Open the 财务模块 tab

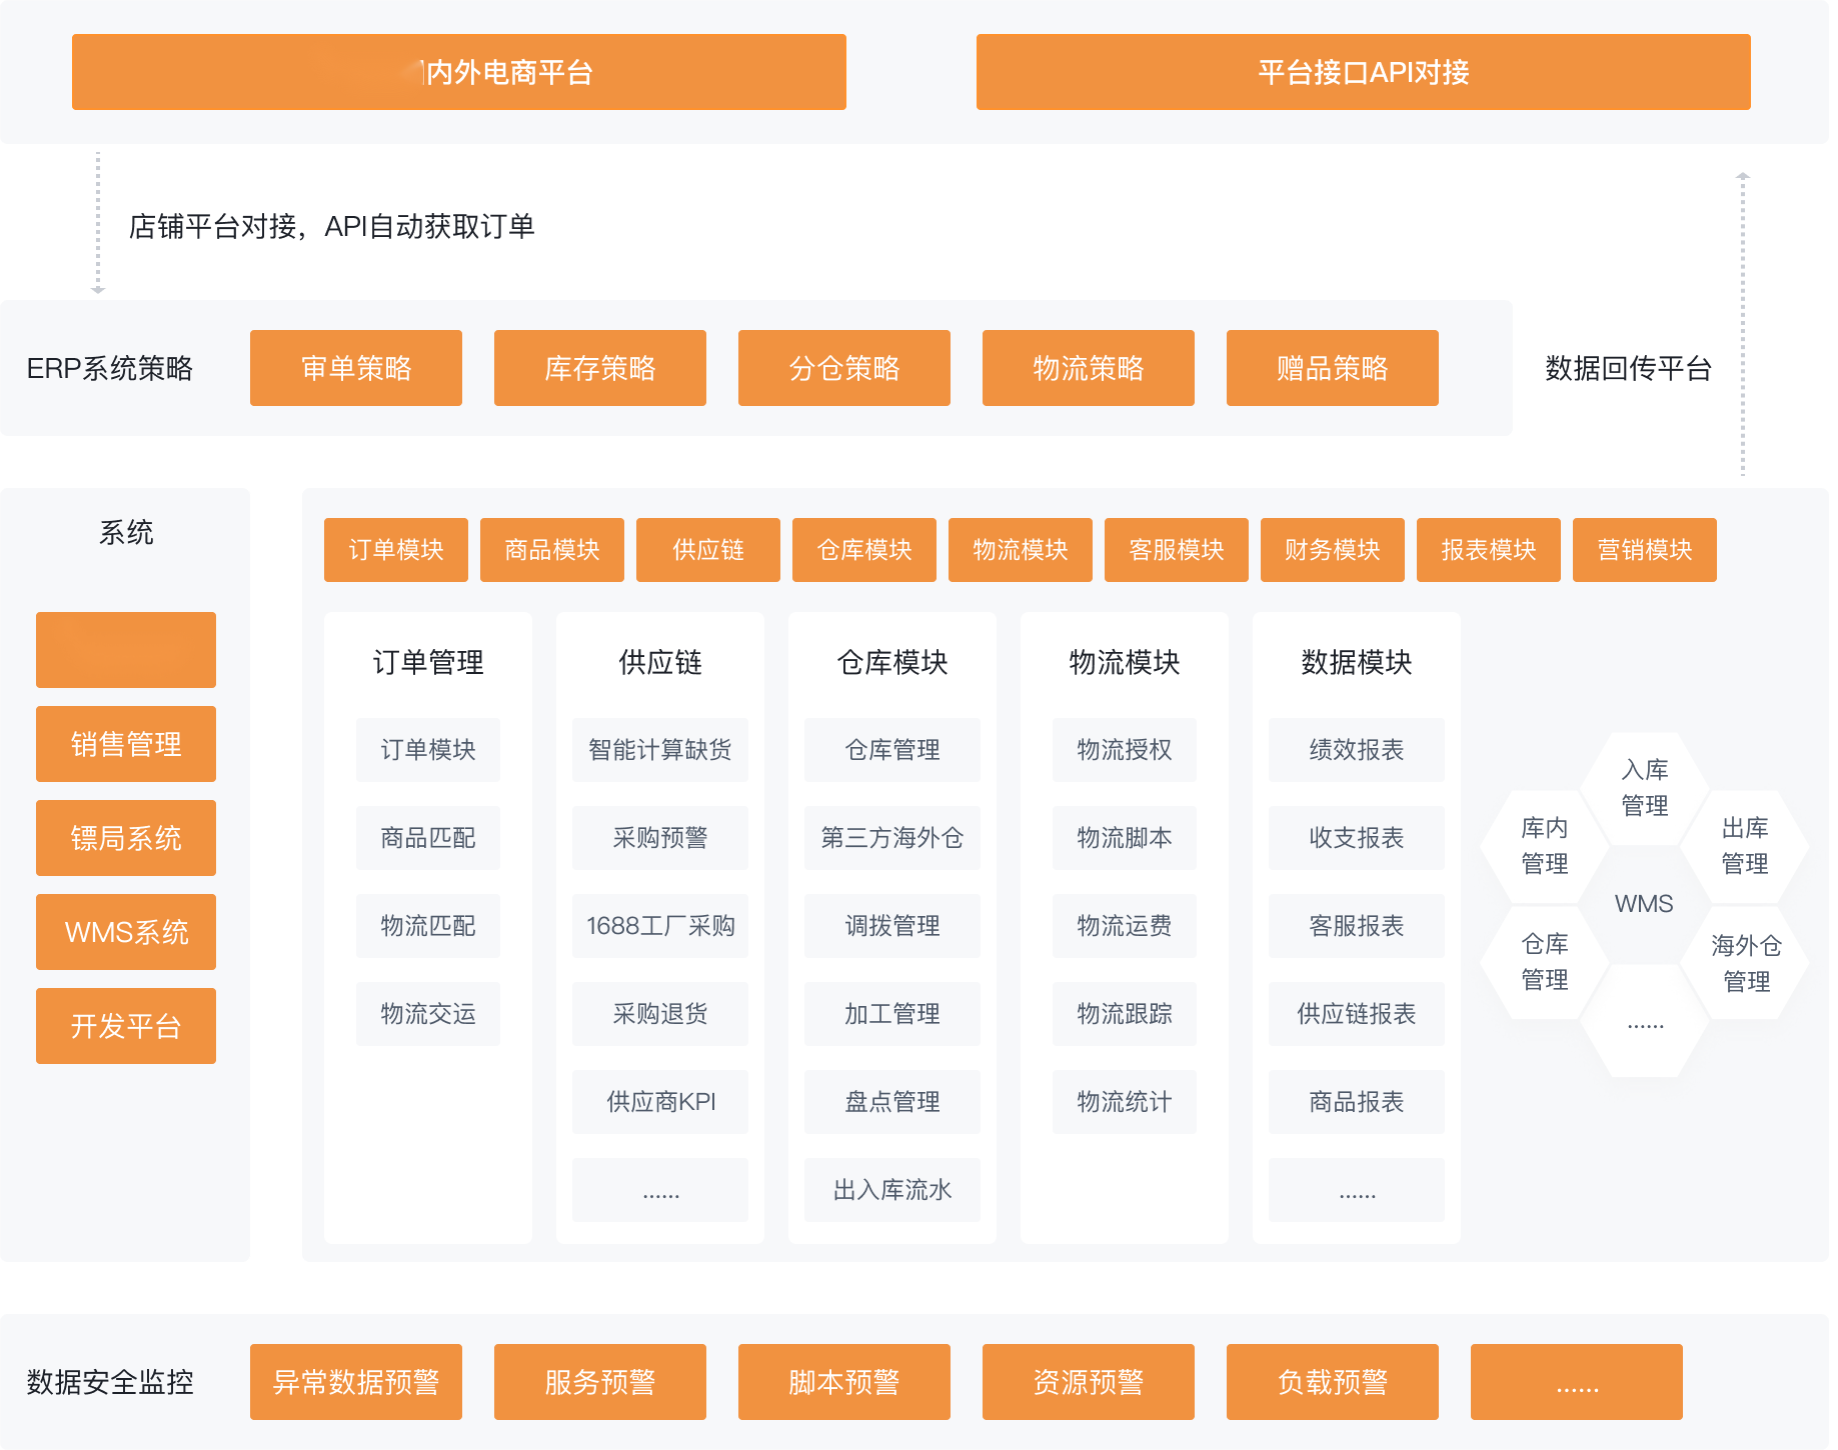1332,550
